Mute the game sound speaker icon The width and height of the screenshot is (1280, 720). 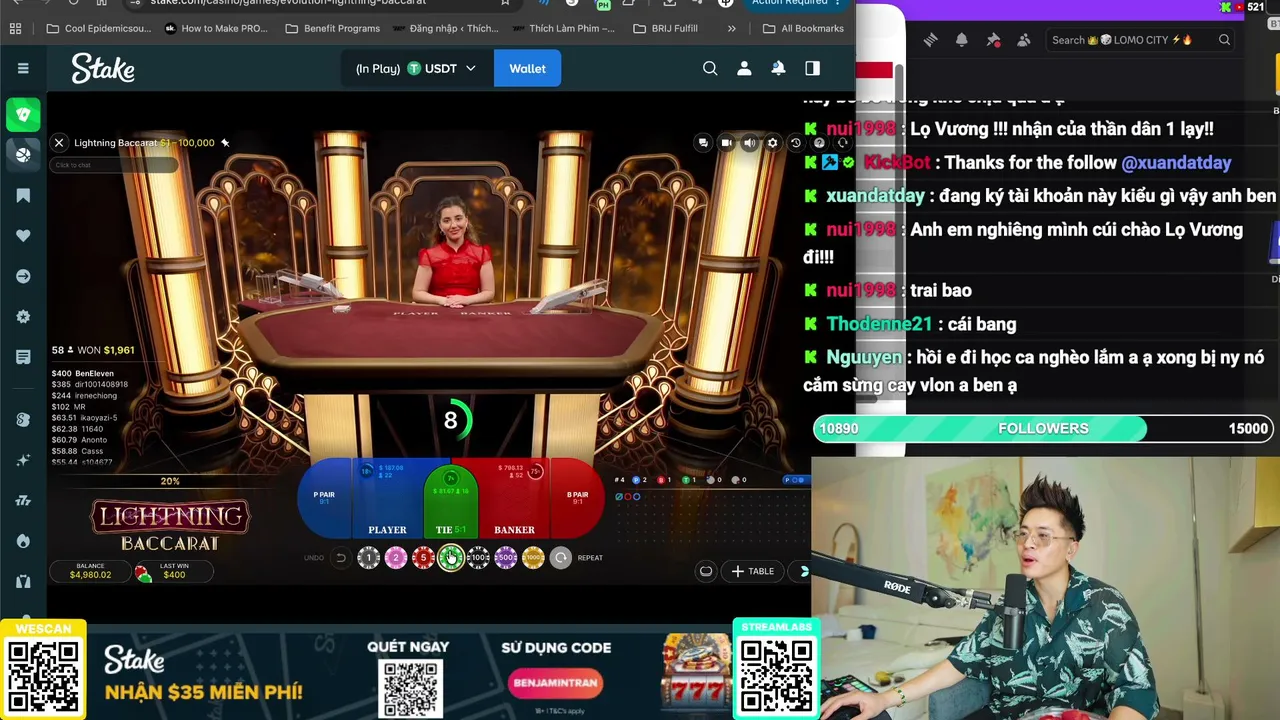(749, 143)
